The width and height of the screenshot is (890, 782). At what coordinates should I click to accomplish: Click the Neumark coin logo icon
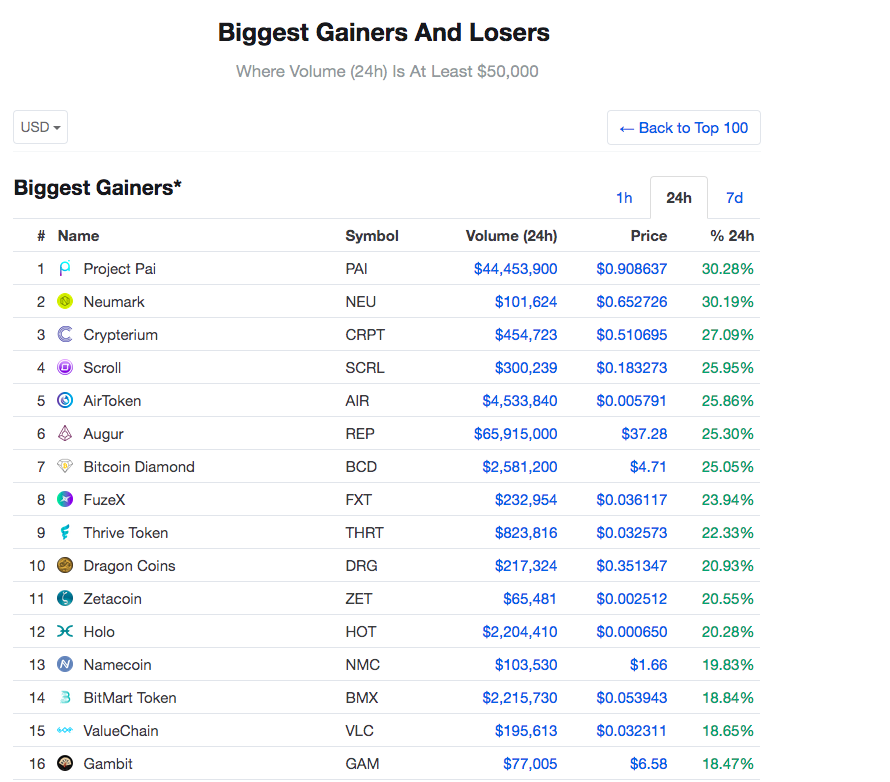(65, 301)
